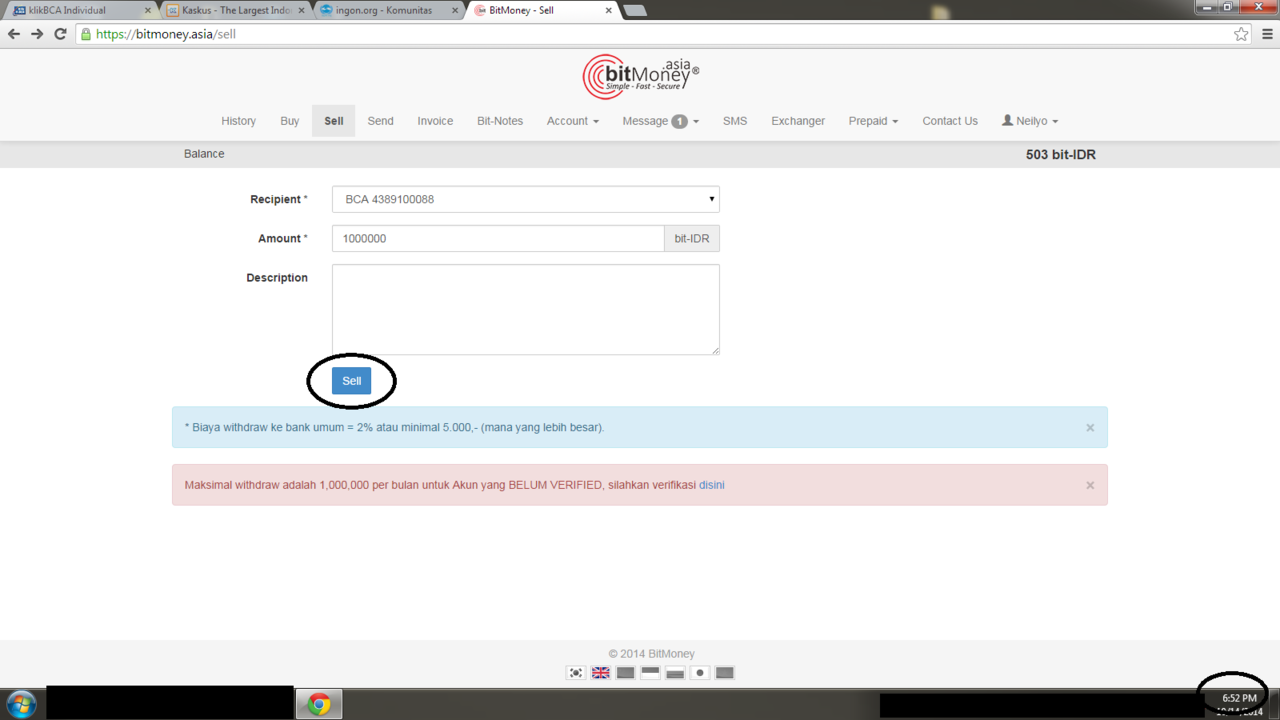
Task: Click Chrome icon in the taskbar
Action: point(319,704)
